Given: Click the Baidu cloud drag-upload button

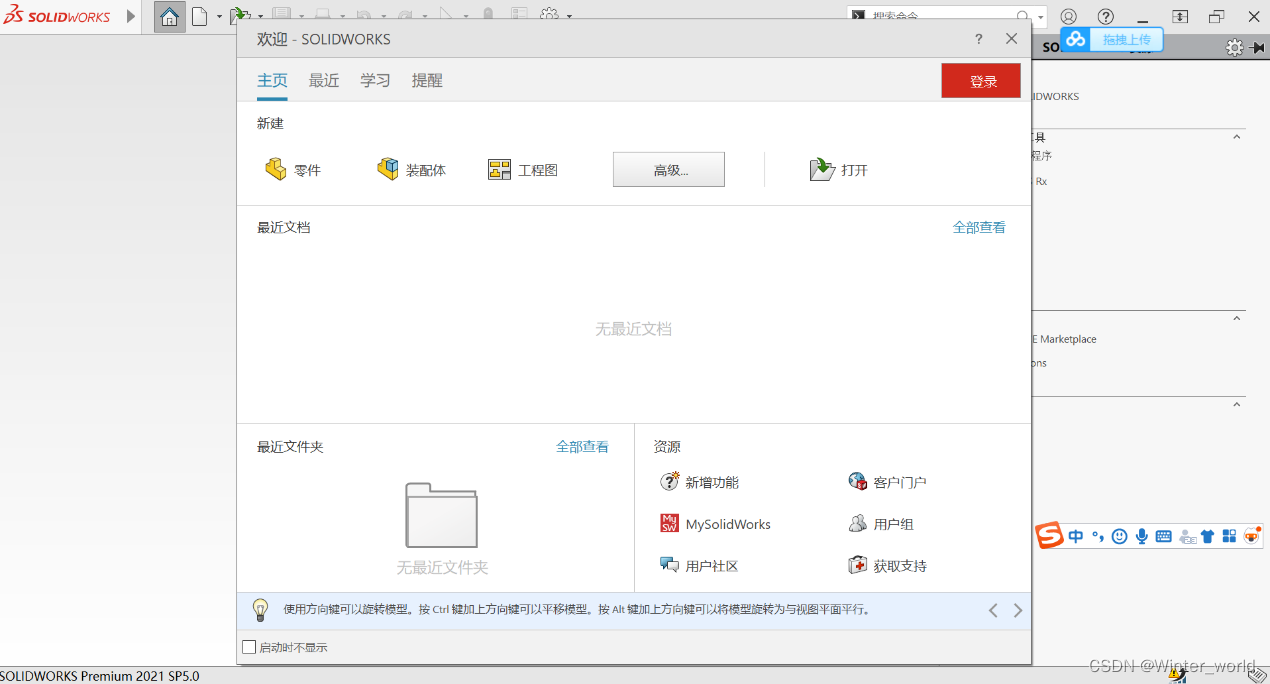Looking at the screenshot, I should 1113,39.
